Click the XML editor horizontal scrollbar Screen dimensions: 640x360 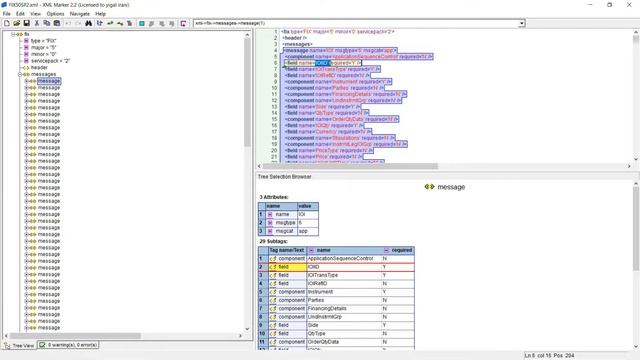point(350,167)
